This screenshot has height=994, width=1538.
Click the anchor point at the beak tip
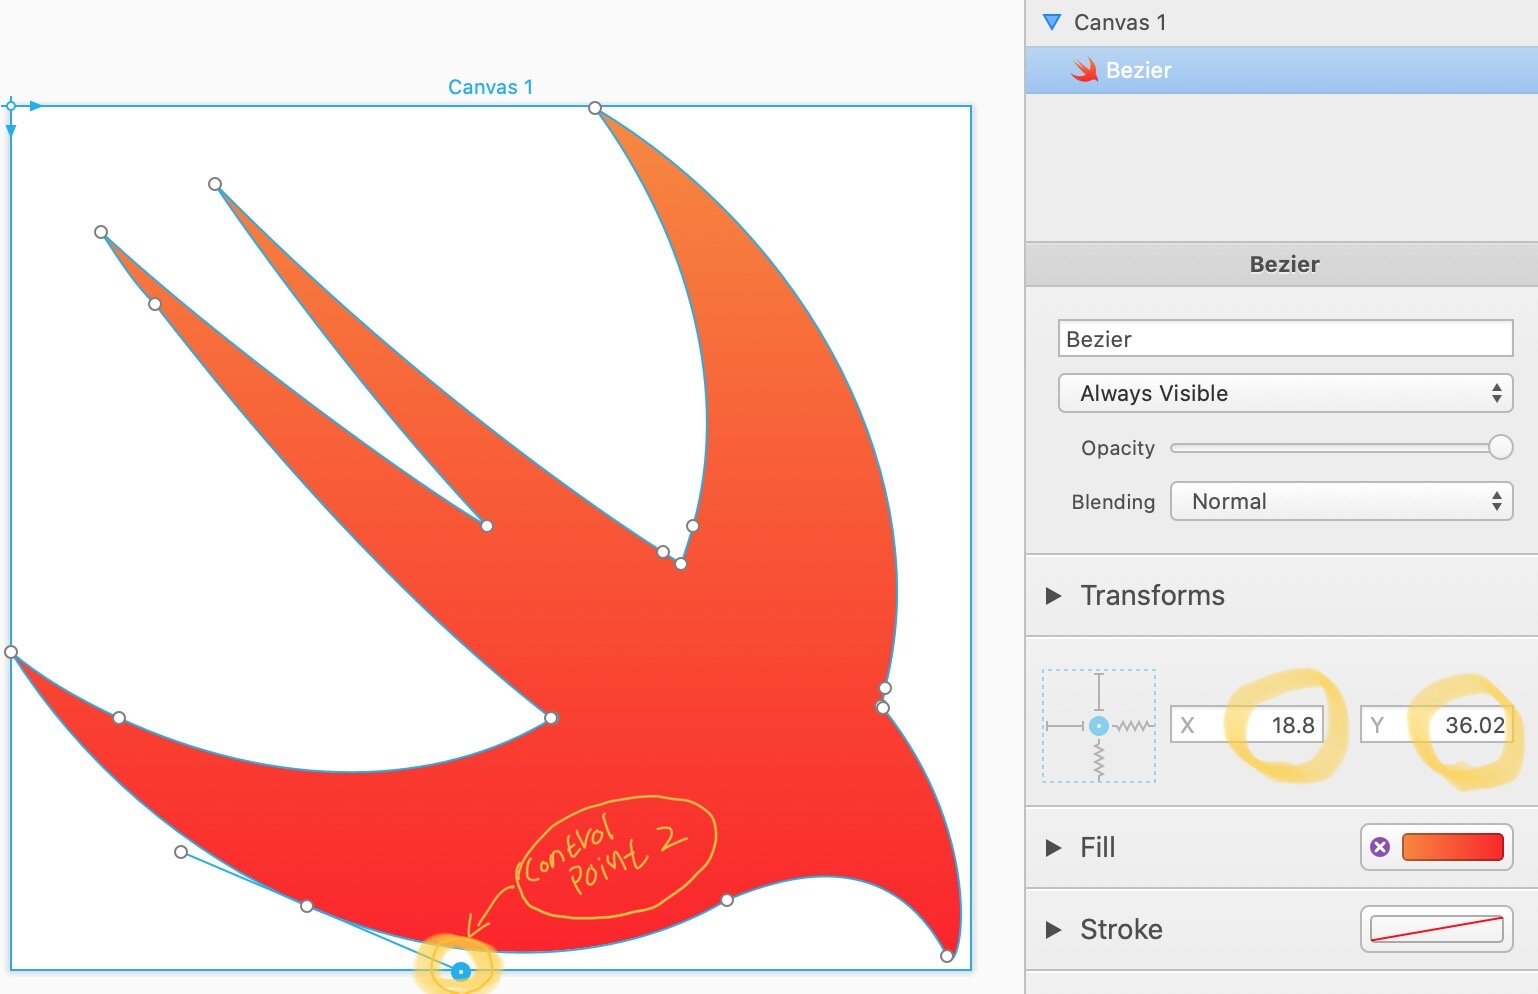point(947,956)
